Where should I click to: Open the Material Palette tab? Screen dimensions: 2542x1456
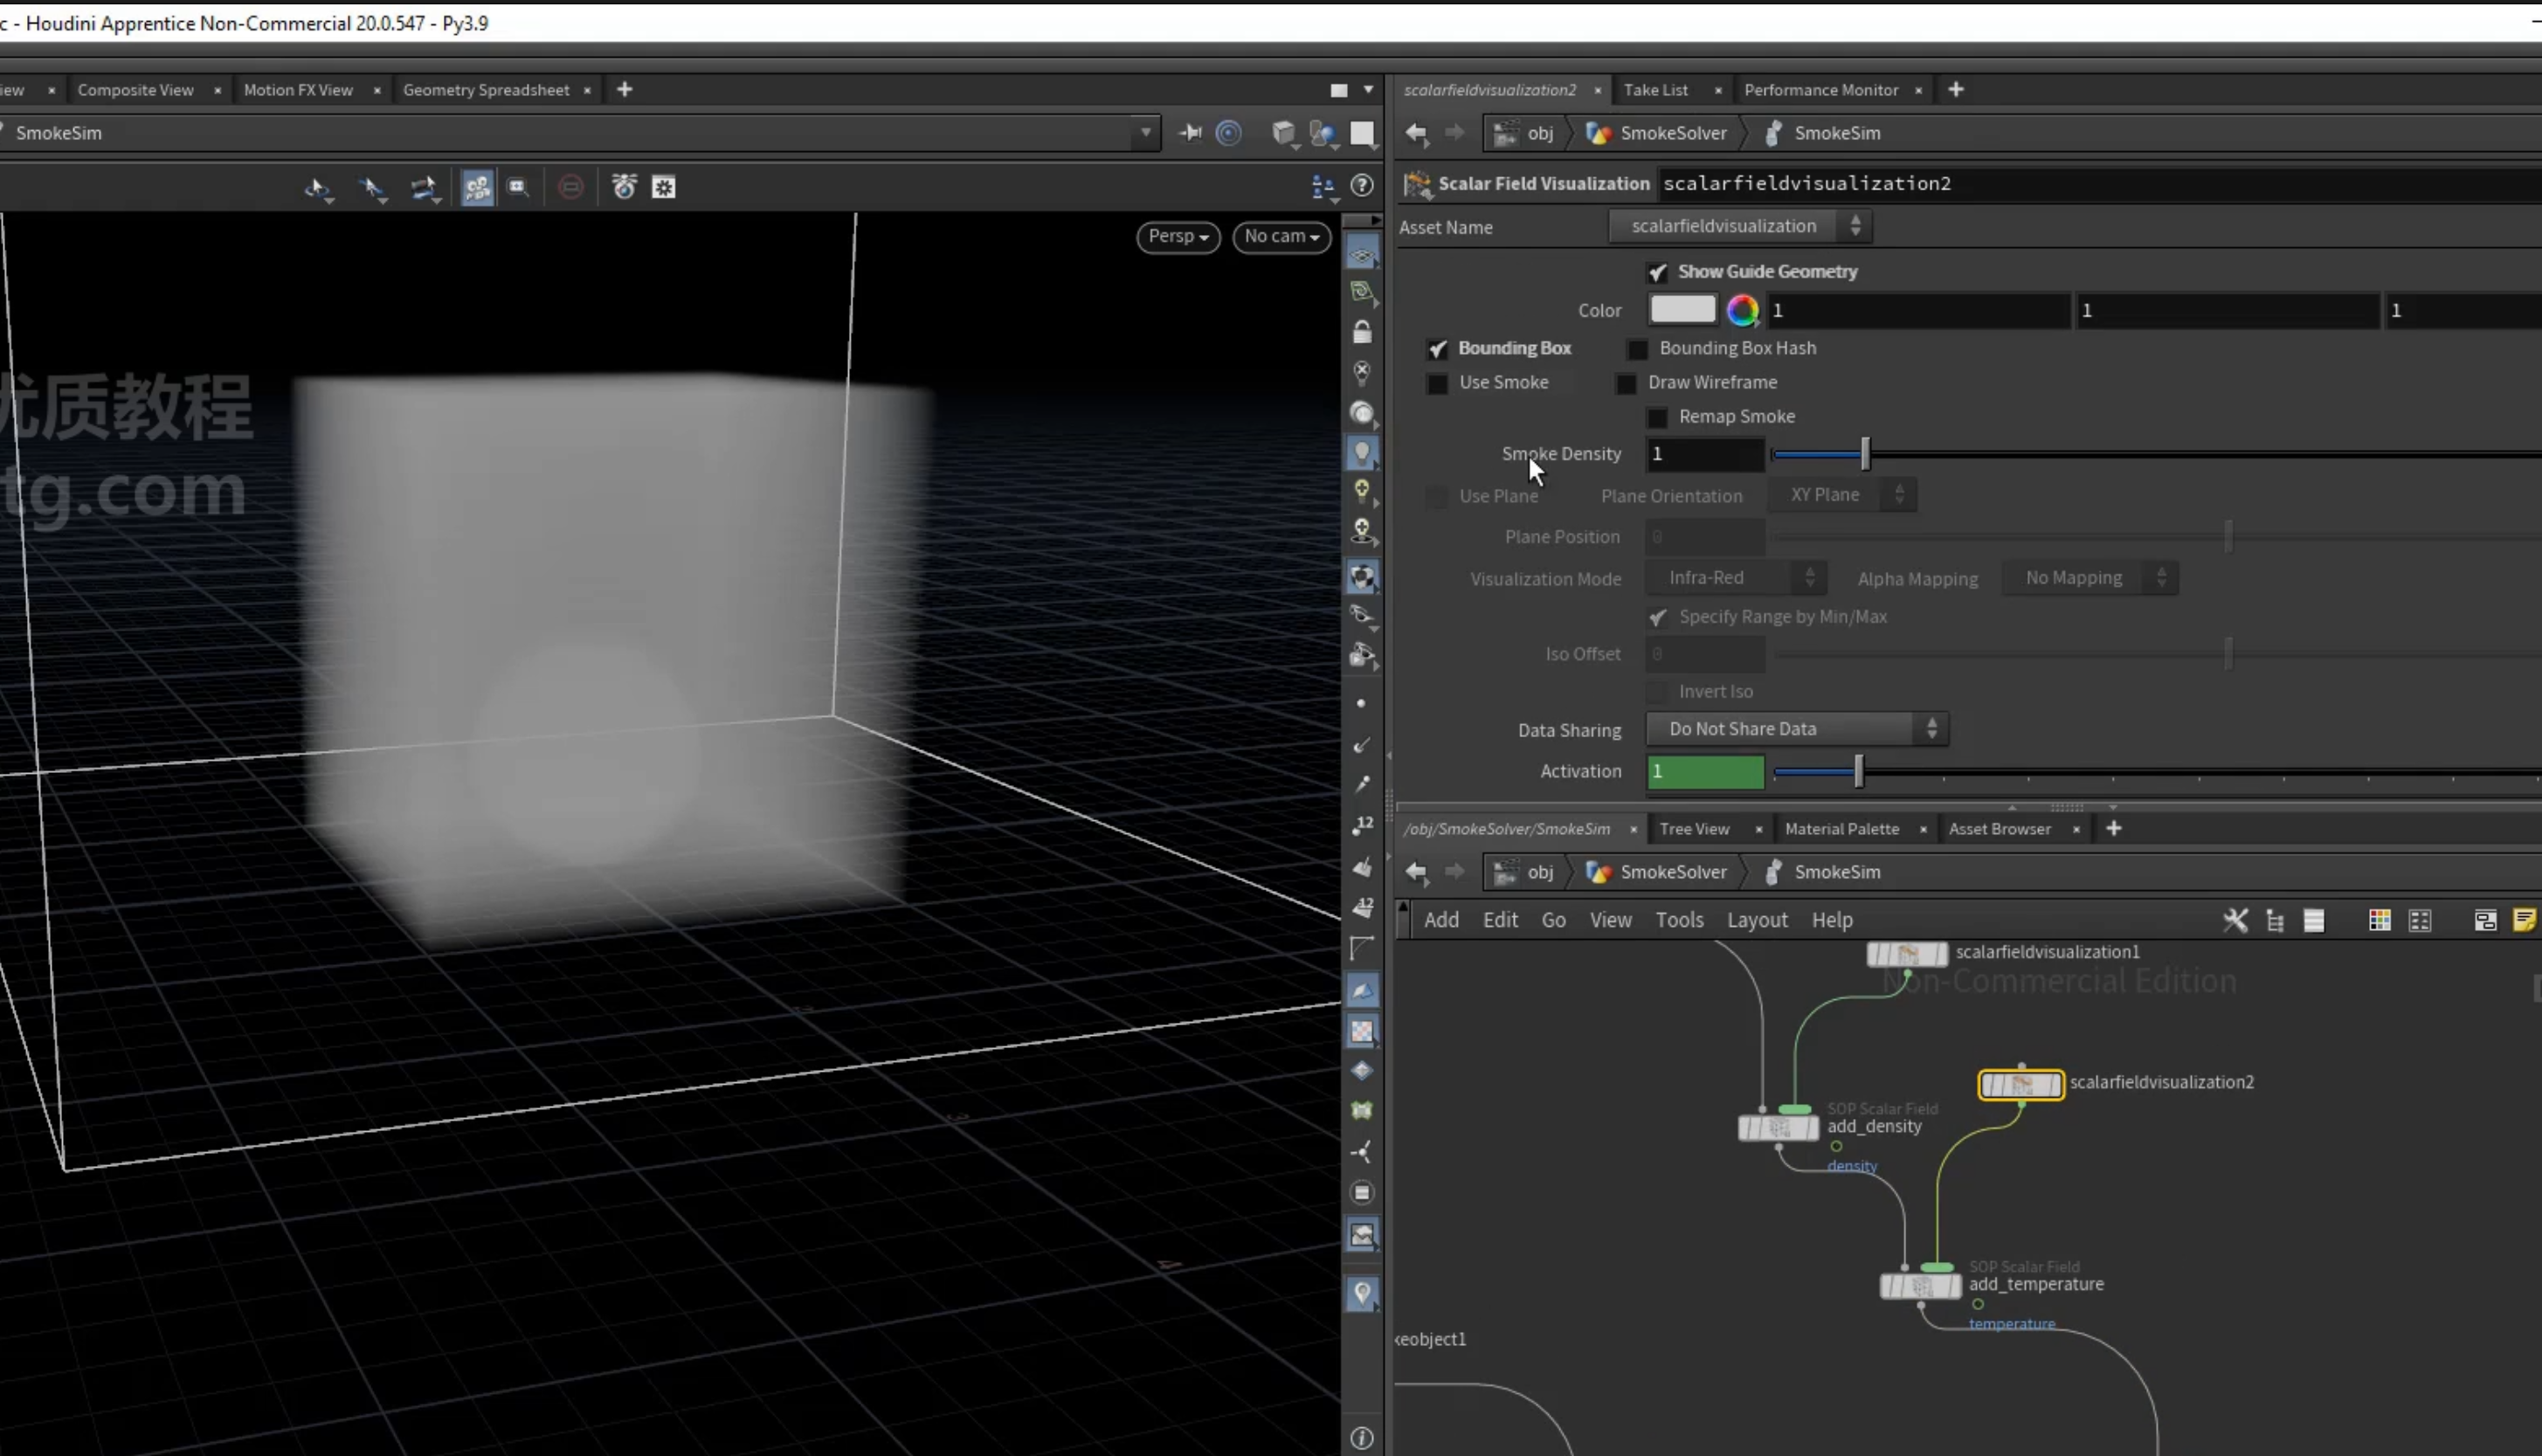coord(1842,829)
